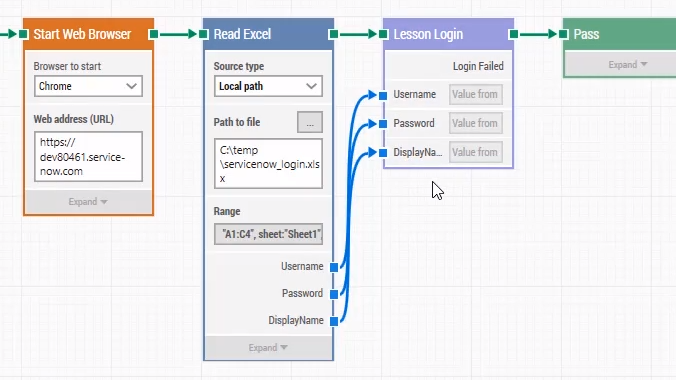Click Lesson Login green output connector

click(x=513, y=34)
